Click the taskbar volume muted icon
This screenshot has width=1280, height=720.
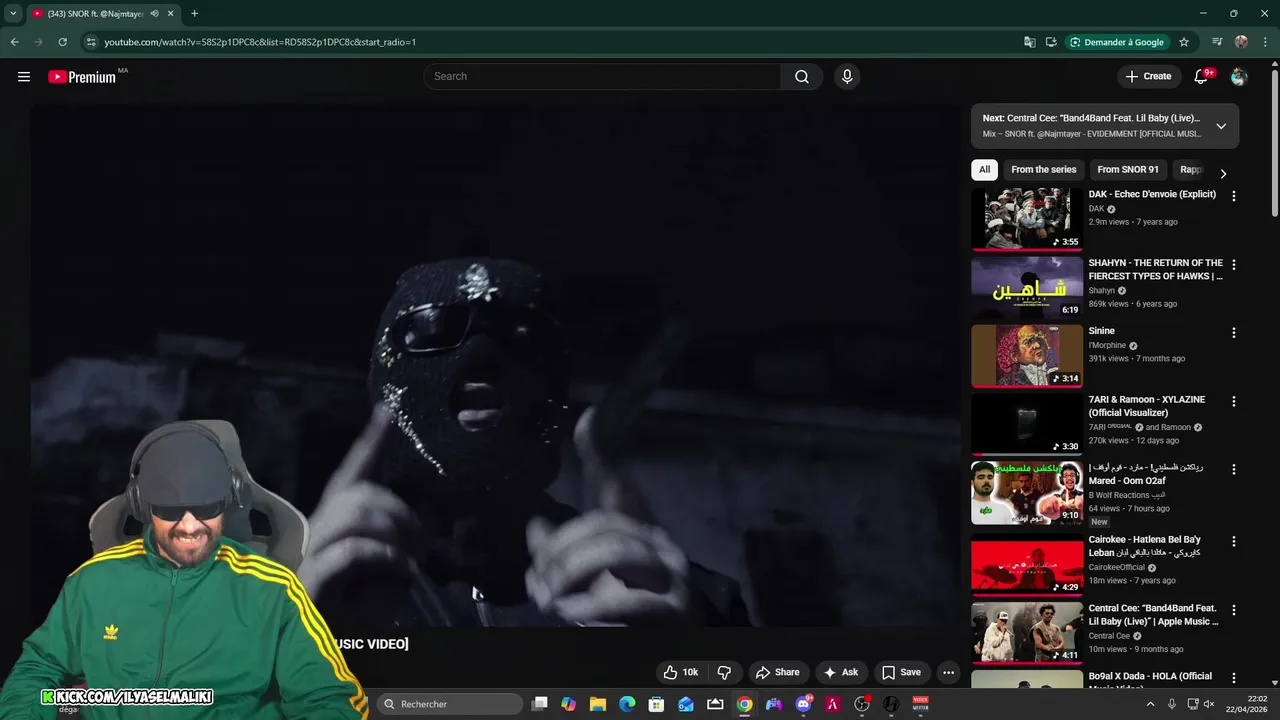[1209, 704]
